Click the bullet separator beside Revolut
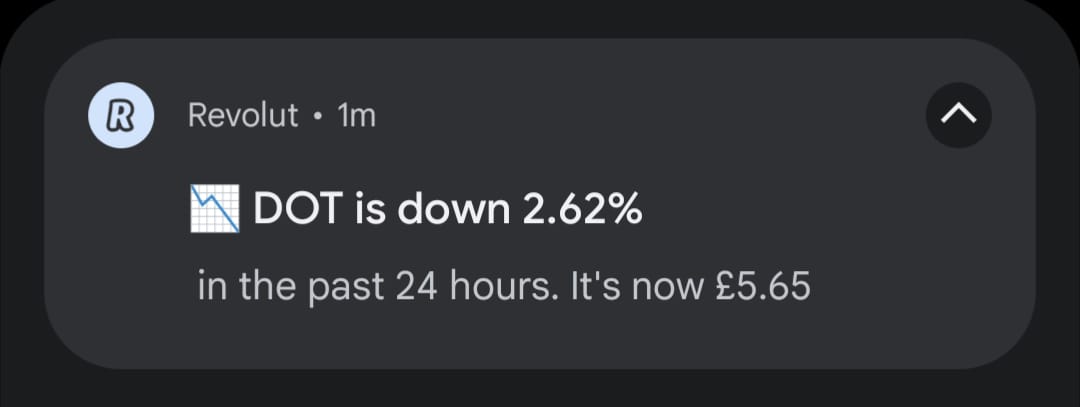This screenshot has height=407, width=1080. pos(317,116)
